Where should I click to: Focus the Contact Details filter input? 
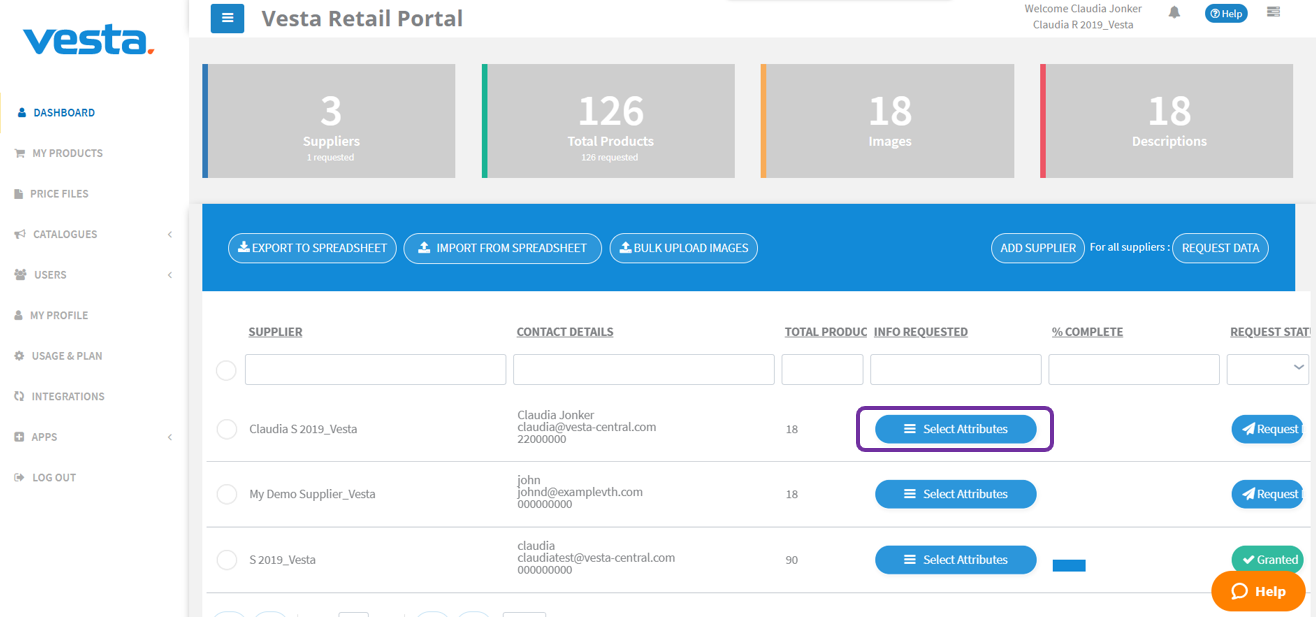(x=644, y=369)
